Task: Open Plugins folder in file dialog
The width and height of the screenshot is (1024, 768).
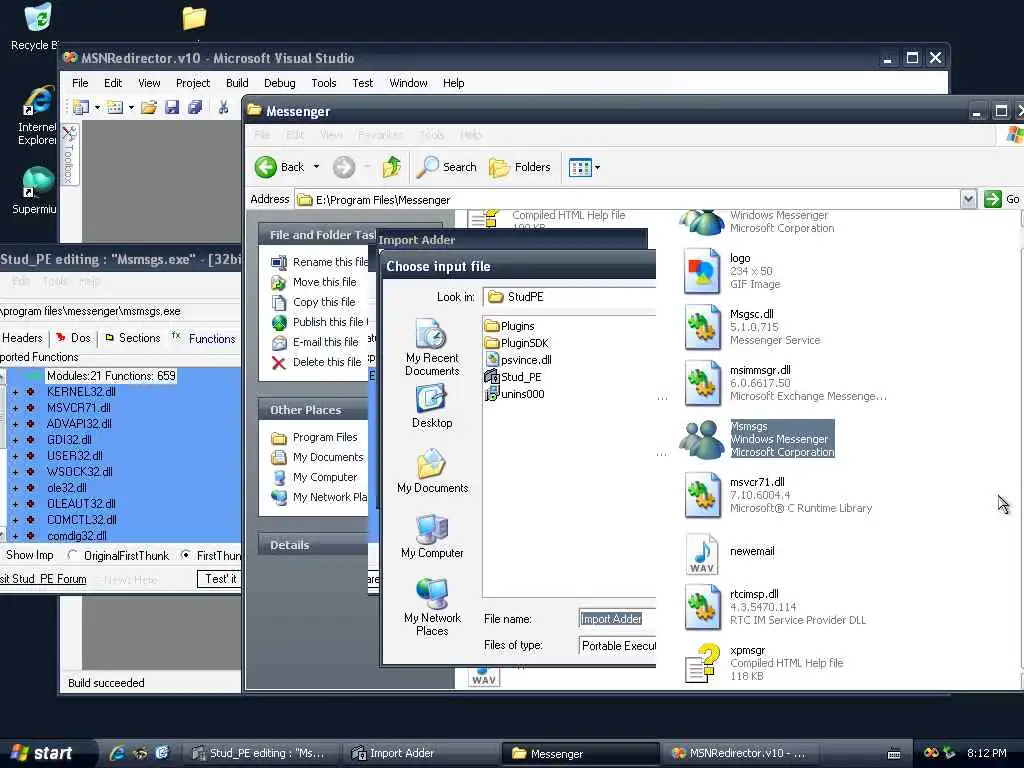Action: (x=510, y=326)
